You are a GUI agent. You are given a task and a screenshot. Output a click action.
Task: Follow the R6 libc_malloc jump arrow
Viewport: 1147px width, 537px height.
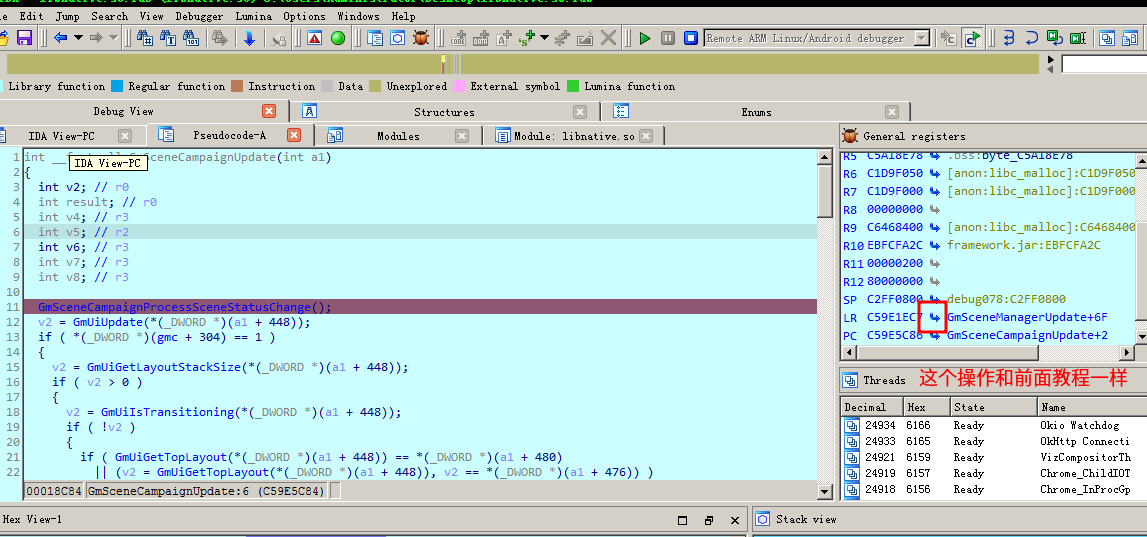(x=934, y=173)
